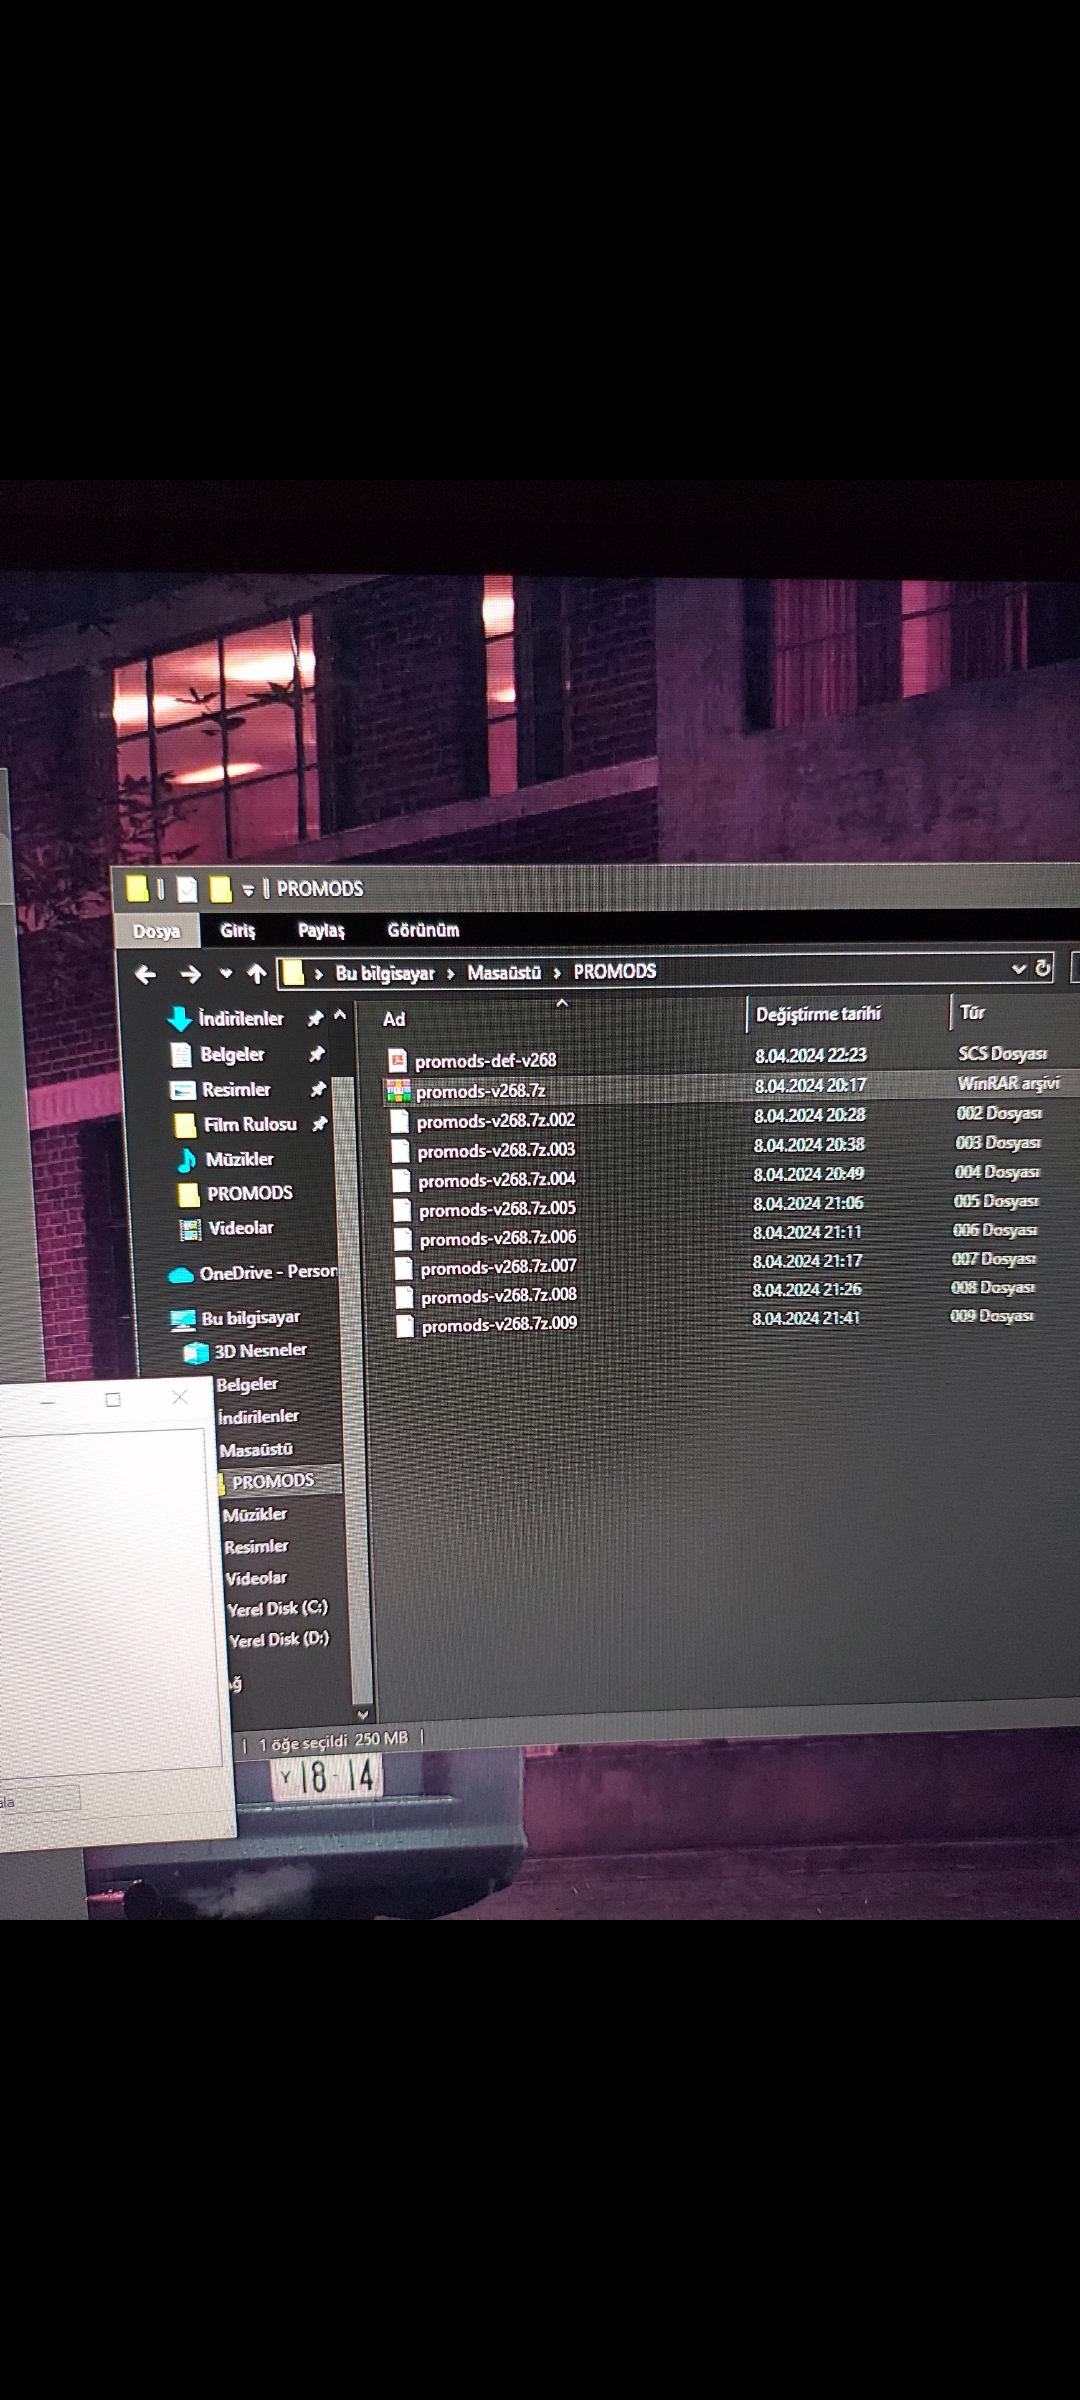Open Yerel Disk (C:) in tree
Screen dimensions: 1080x2400
[x=277, y=1608]
